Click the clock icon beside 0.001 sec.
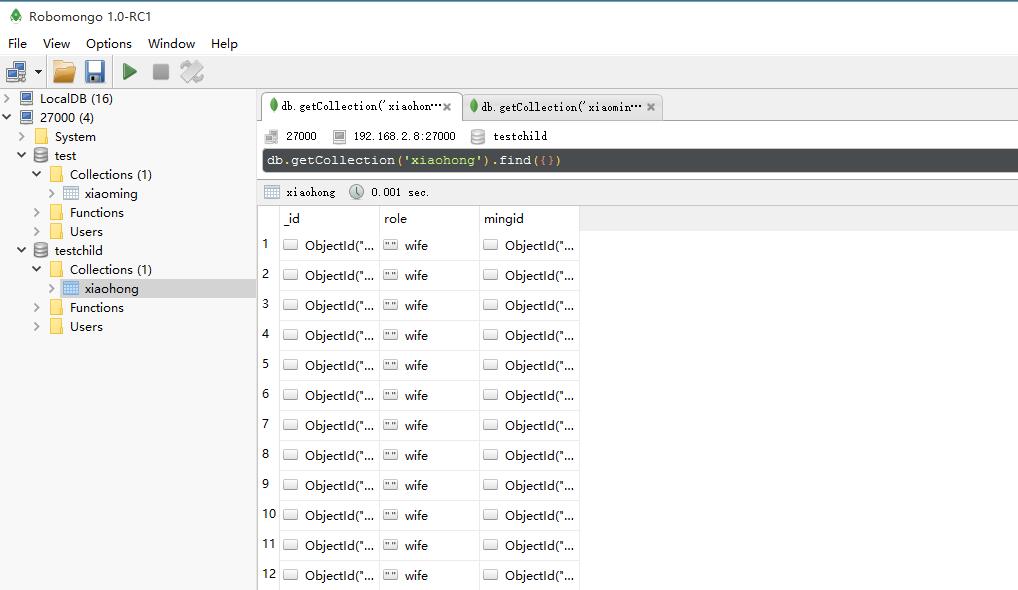Screen dimensions: 1018x590 click(356, 192)
